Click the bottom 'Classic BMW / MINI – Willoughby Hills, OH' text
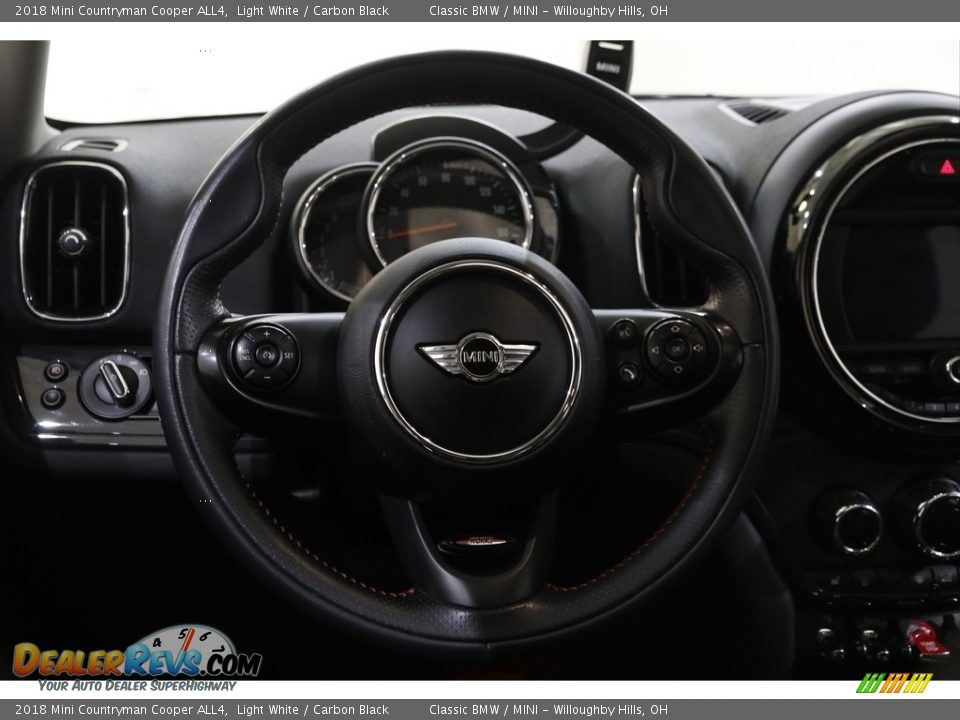The image size is (960, 720). [x=548, y=710]
